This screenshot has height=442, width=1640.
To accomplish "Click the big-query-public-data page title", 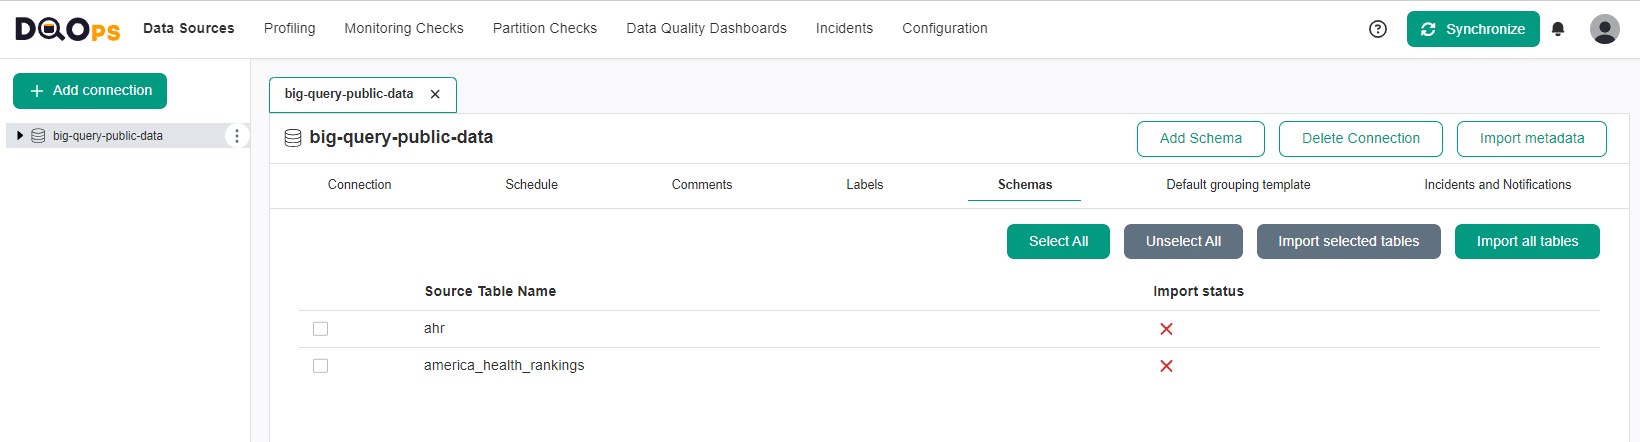I will point(401,138).
